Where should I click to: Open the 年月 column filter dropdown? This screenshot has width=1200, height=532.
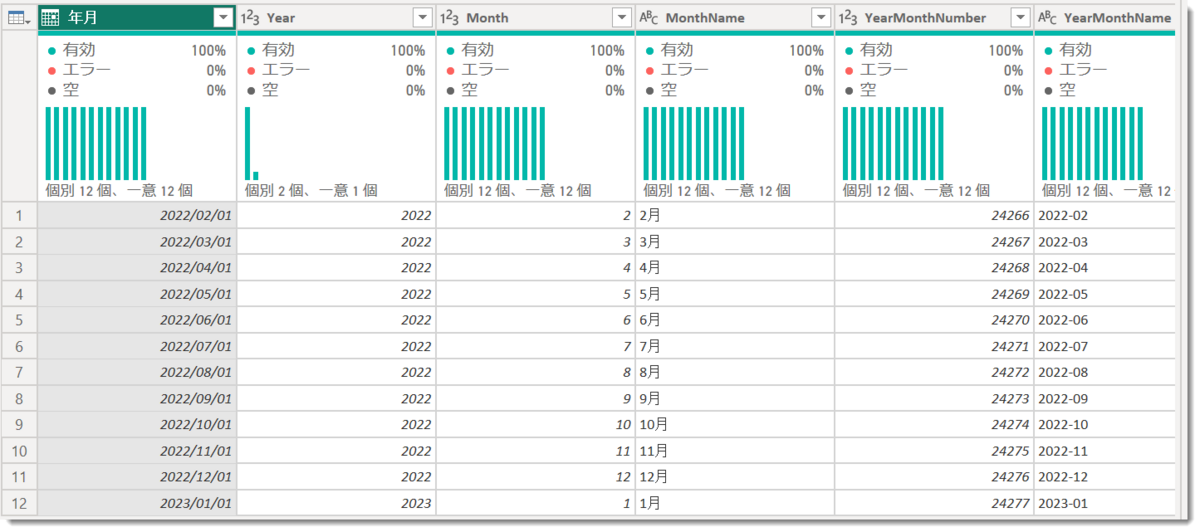coord(223,18)
